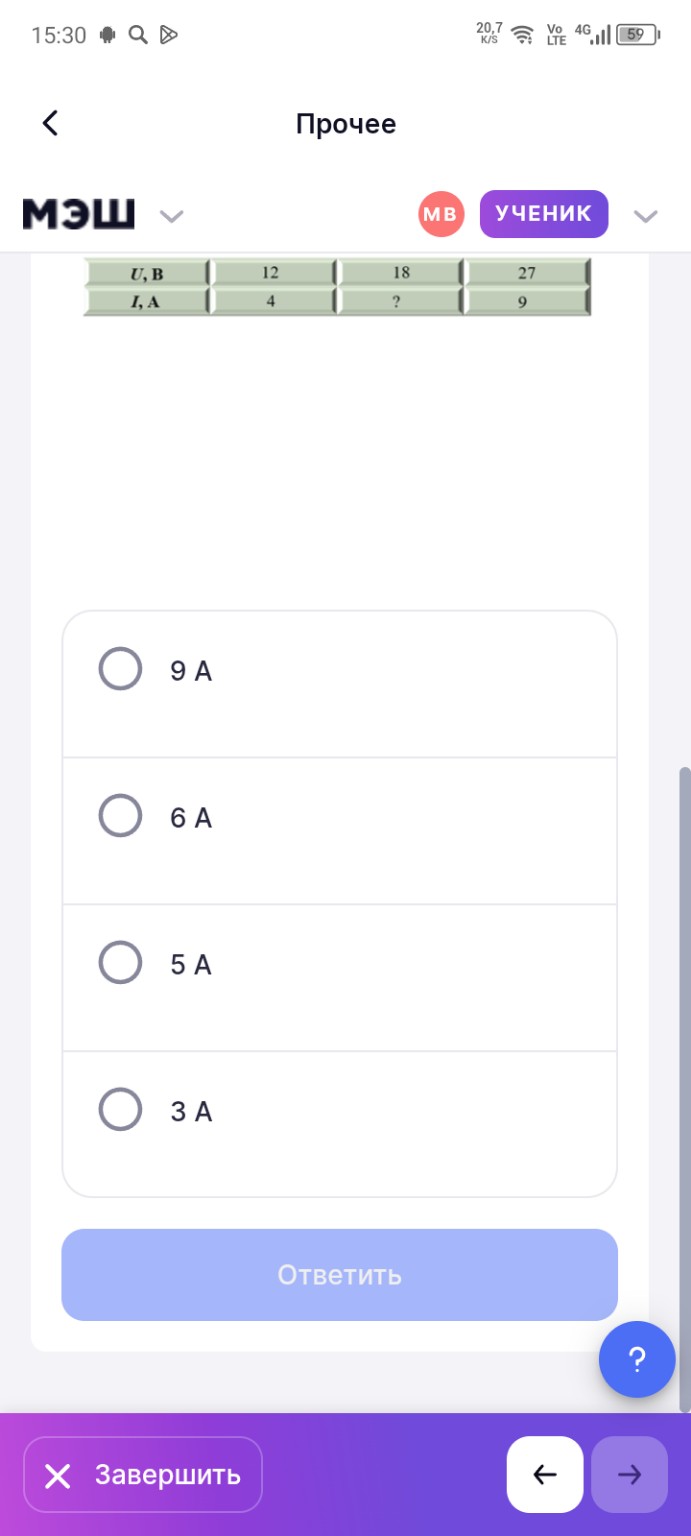
Task: Tap the MB profile avatar
Action: [x=441, y=214]
